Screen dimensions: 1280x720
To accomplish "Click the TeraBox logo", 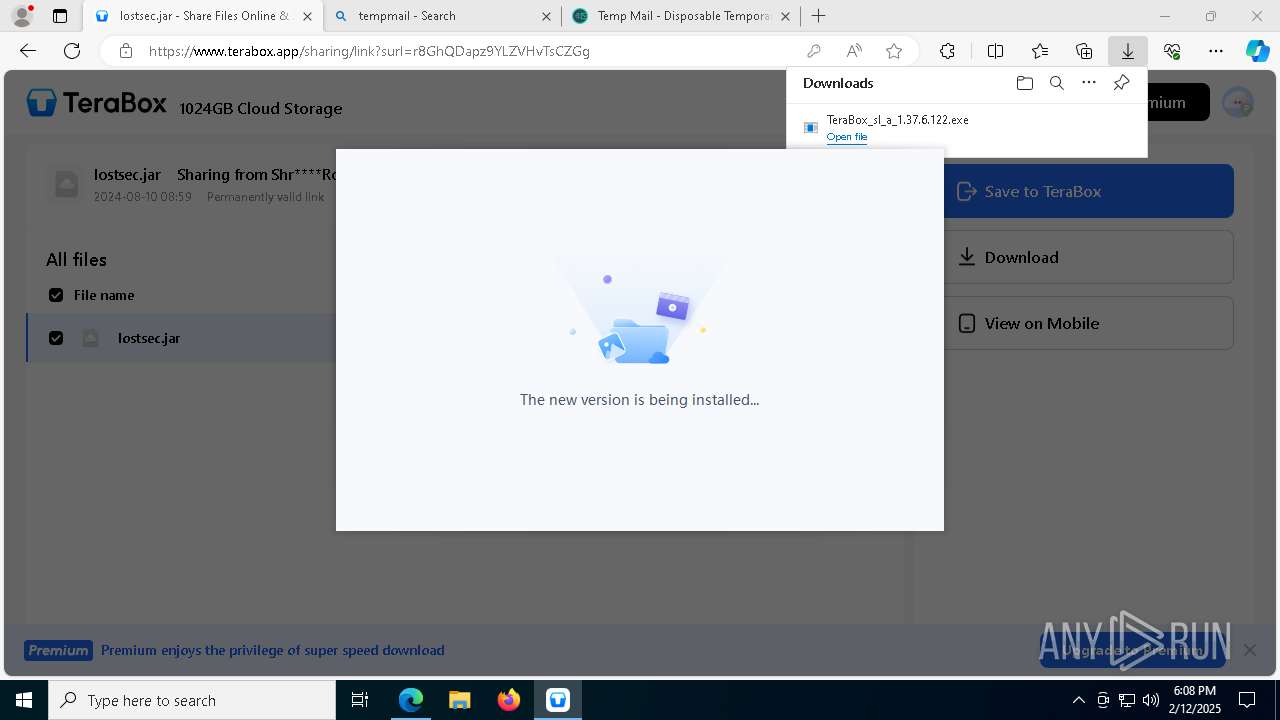I will (x=96, y=103).
